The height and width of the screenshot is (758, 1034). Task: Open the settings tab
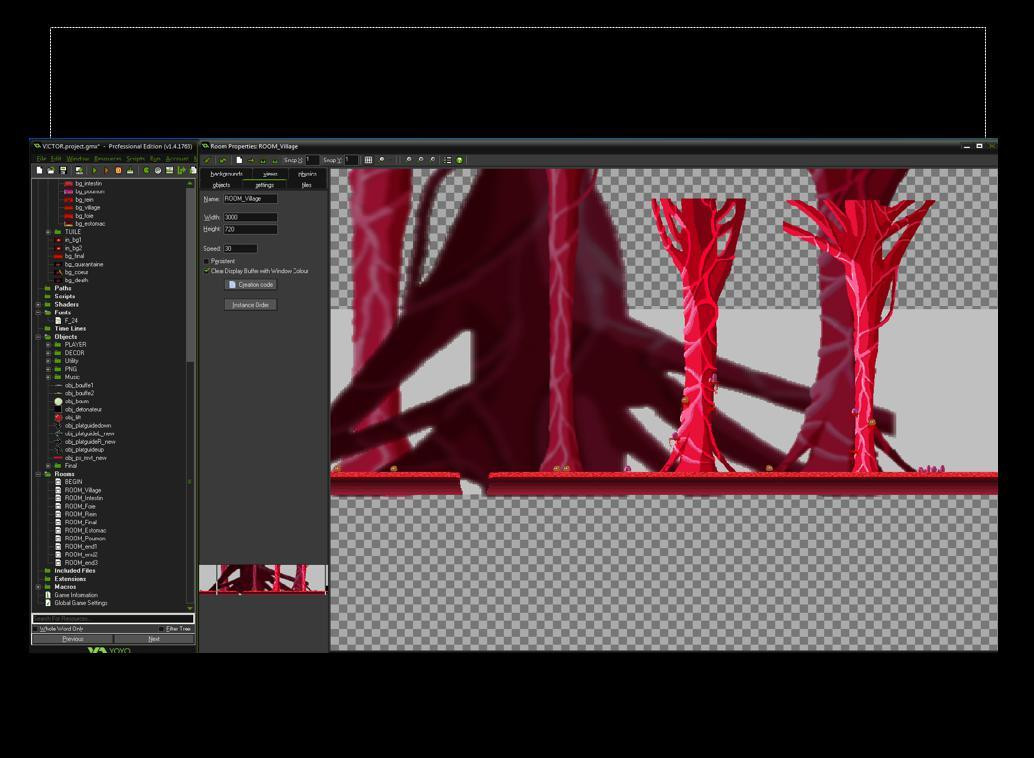(264, 185)
